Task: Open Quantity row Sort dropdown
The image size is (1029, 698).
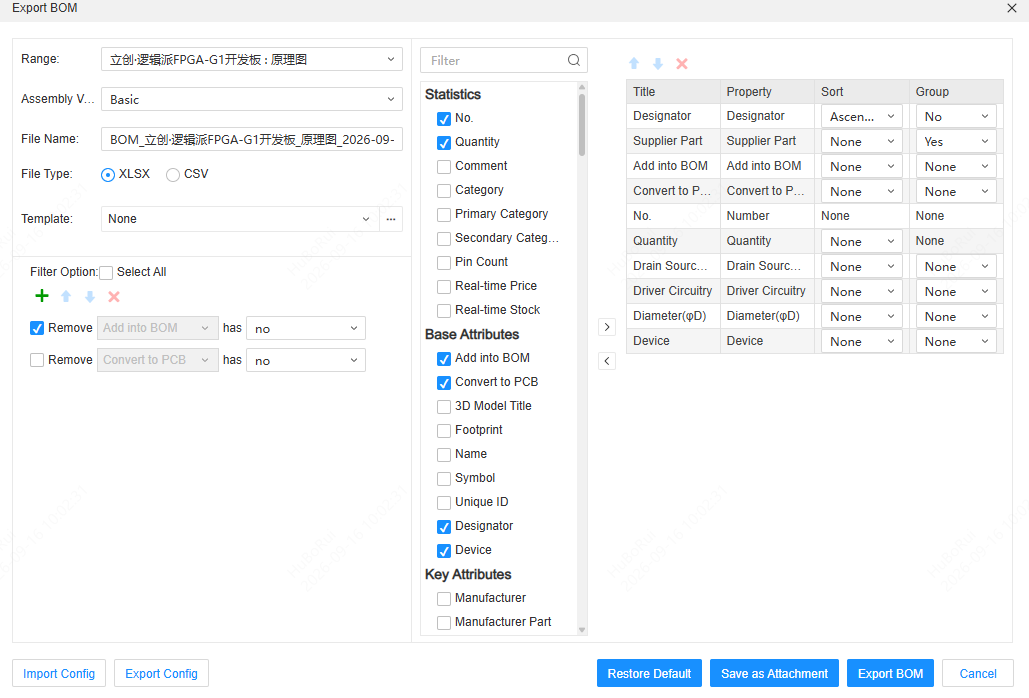Action: click(862, 241)
